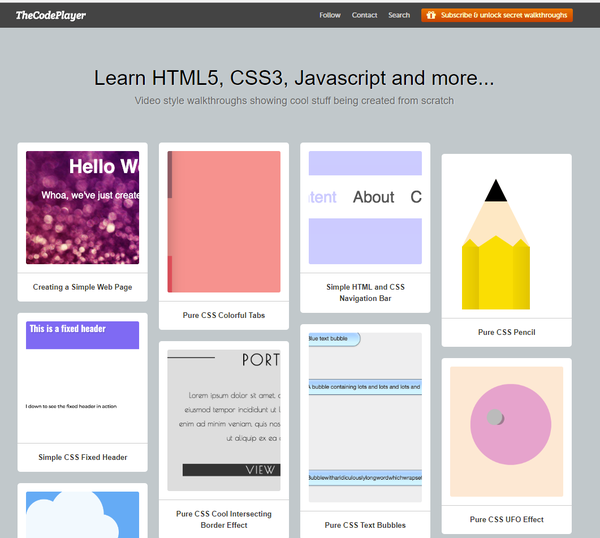The height and width of the screenshot is (538, 600).
Task: Open Pure CSS Pencil title
Action: point(507,332)
